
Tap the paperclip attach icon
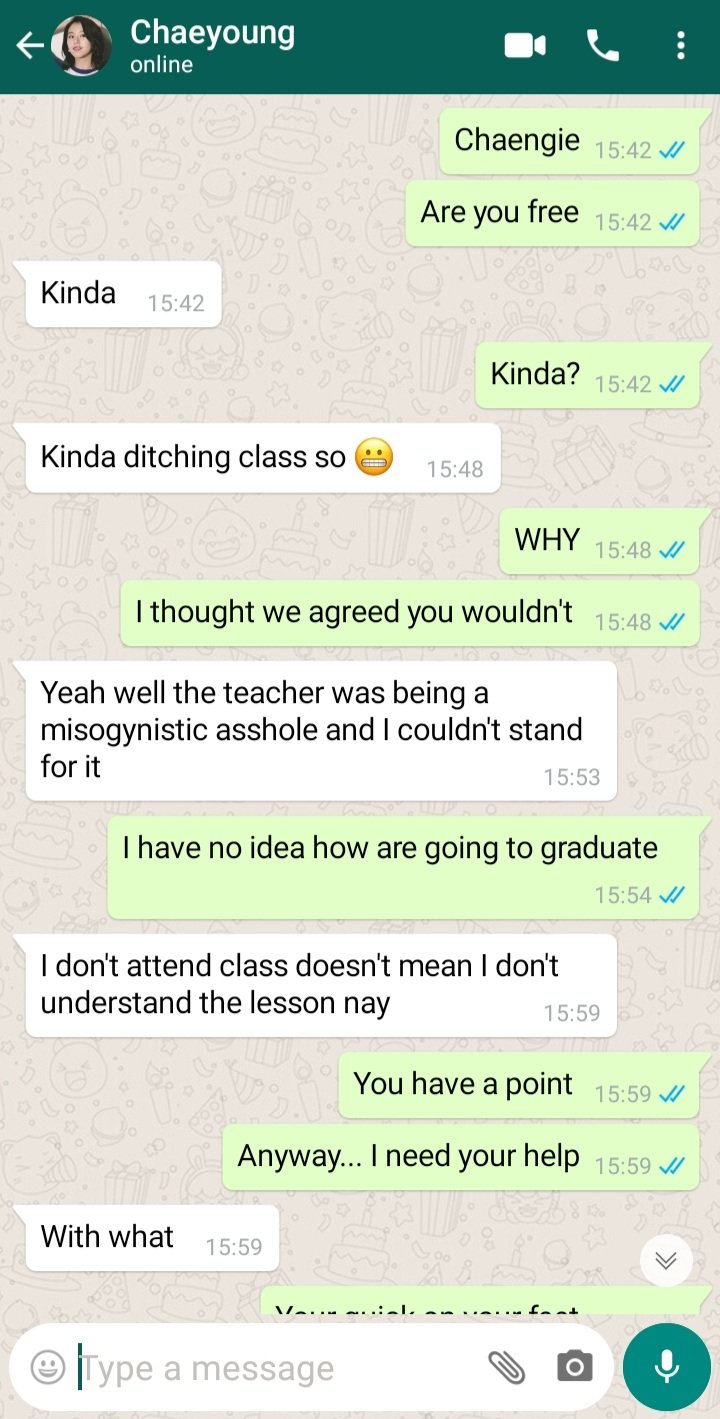[x=506, y=1367]
